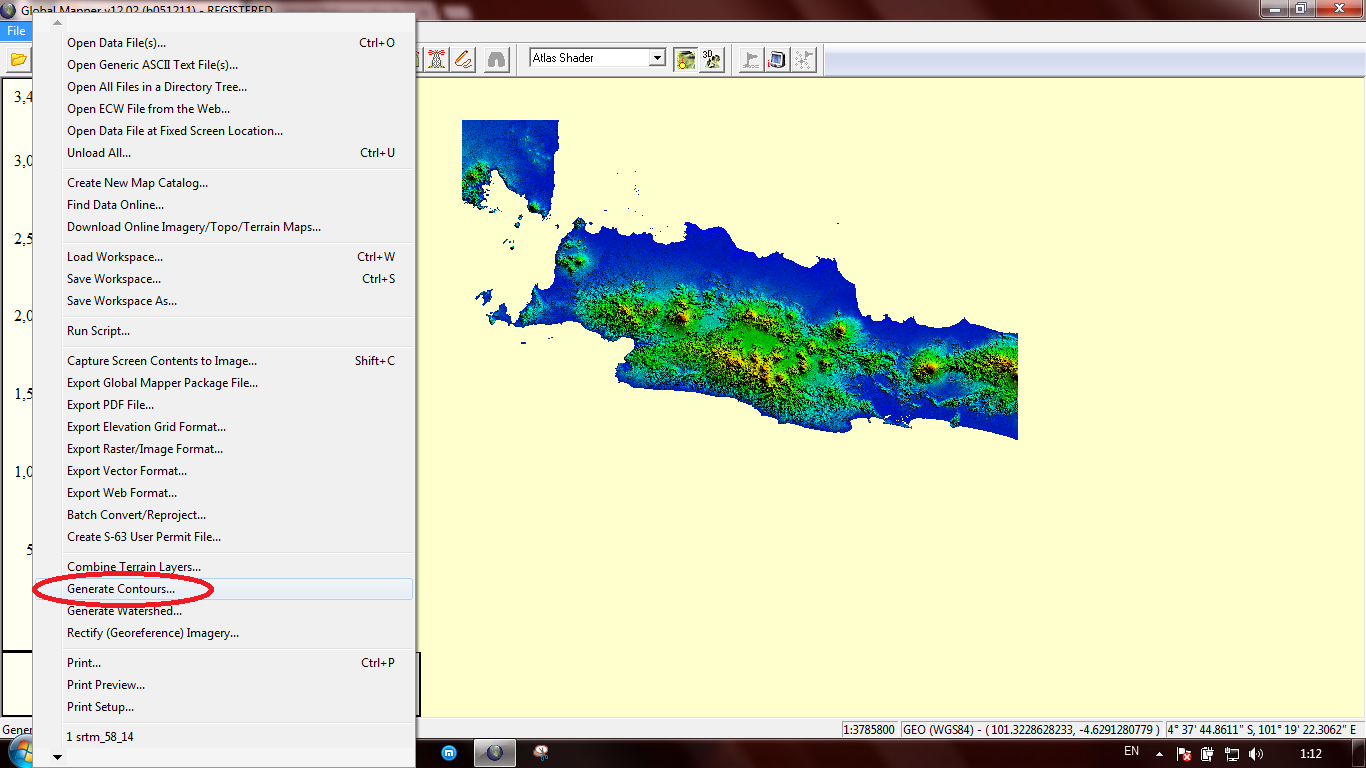
Task: Click the Action Center flag icon
Action: coord(1184,753)
